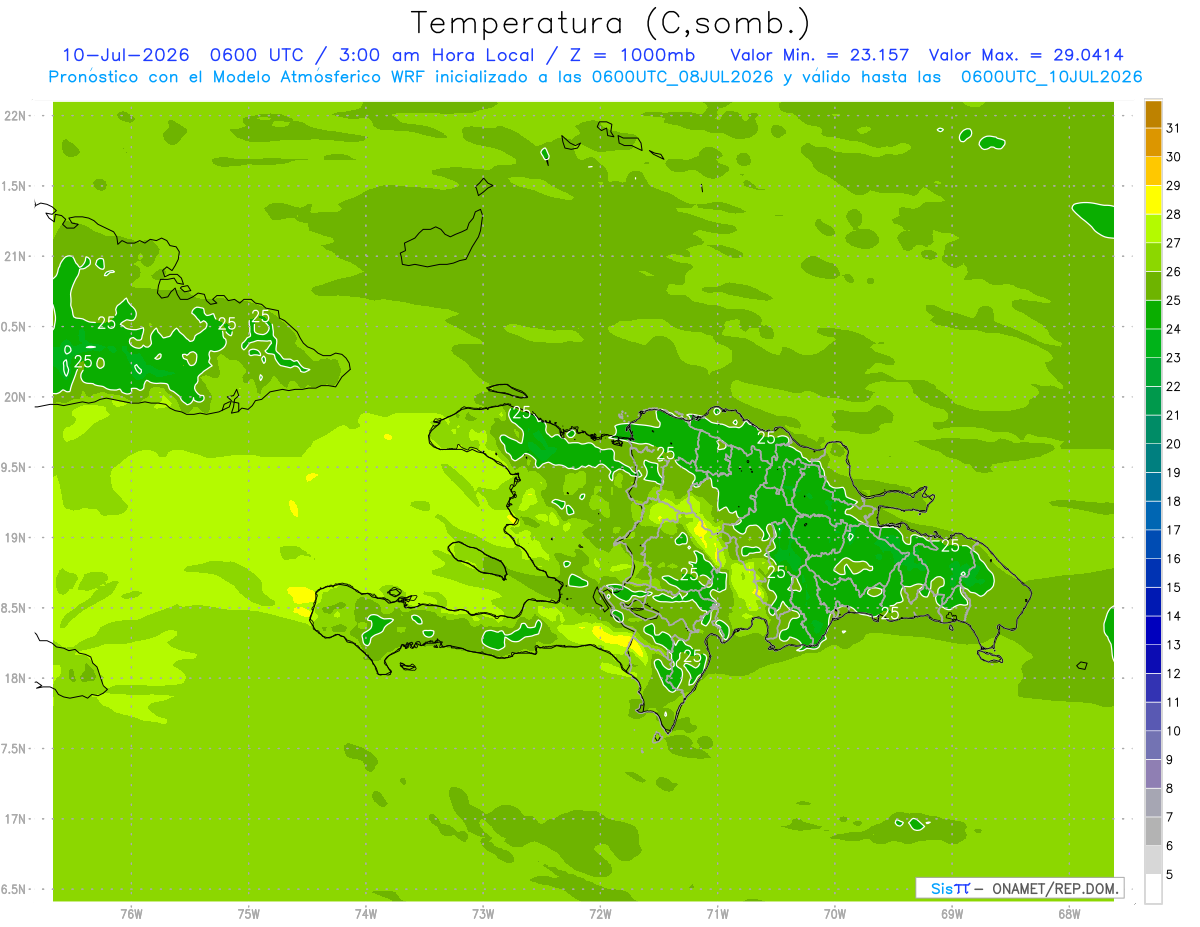The image size is (1200, 927).
Task: Pick the purple colorbar swatch between 8 and 9
Action: coord(1153,774)
